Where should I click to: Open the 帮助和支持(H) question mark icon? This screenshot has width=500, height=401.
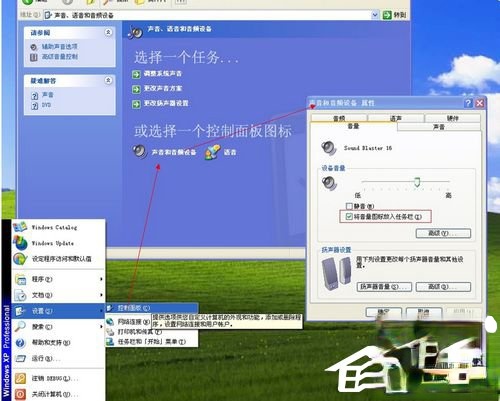tap(20, 343)
